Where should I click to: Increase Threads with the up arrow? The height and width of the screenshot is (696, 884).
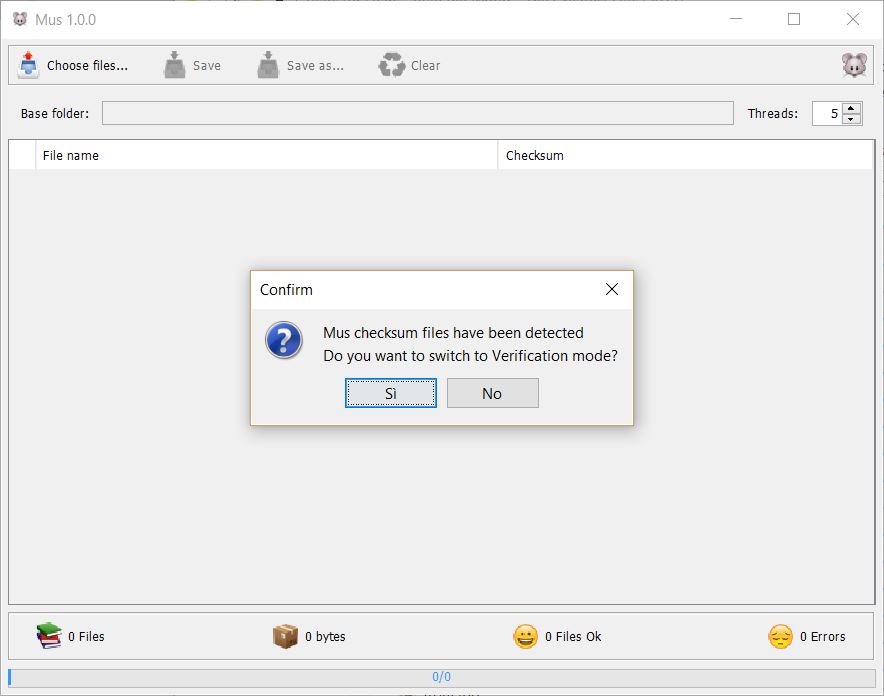851,108
